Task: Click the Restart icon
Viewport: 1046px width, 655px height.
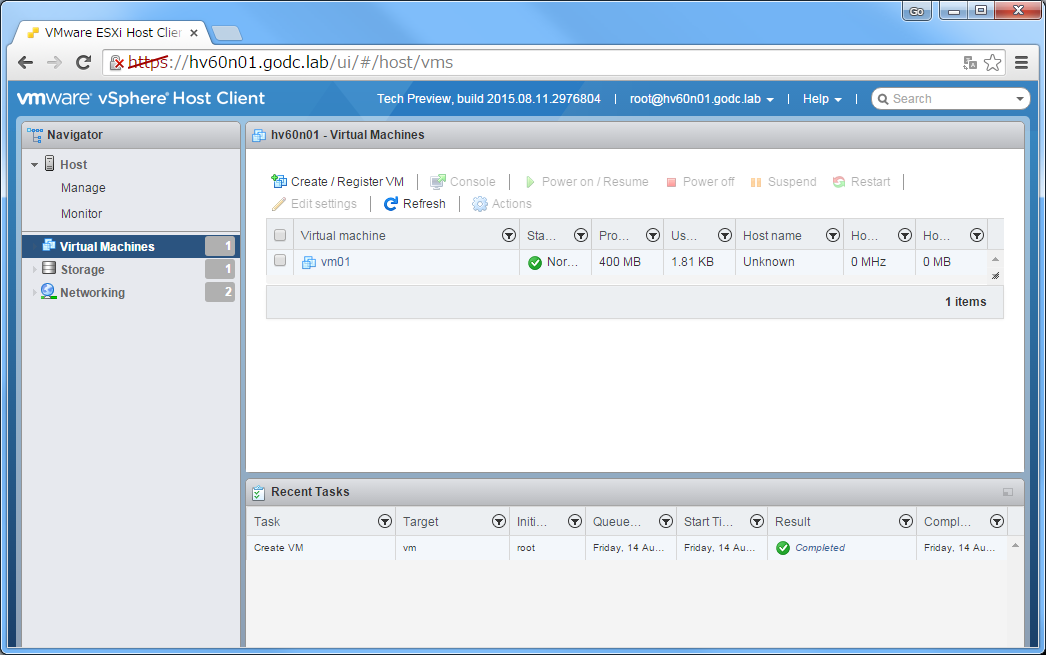Action: pyautogui.click(x=839, y=181)
